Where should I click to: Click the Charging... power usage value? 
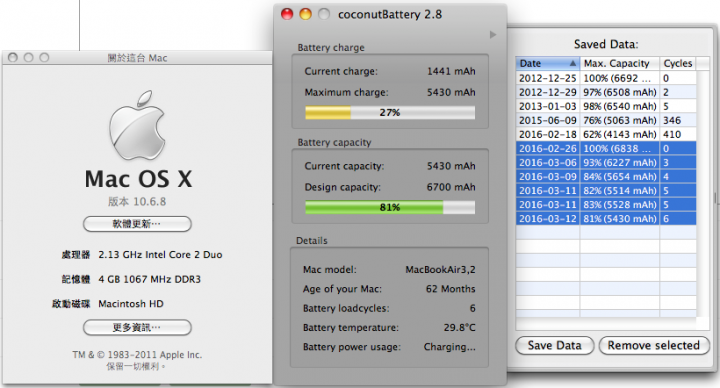click(x=450, y=347)
